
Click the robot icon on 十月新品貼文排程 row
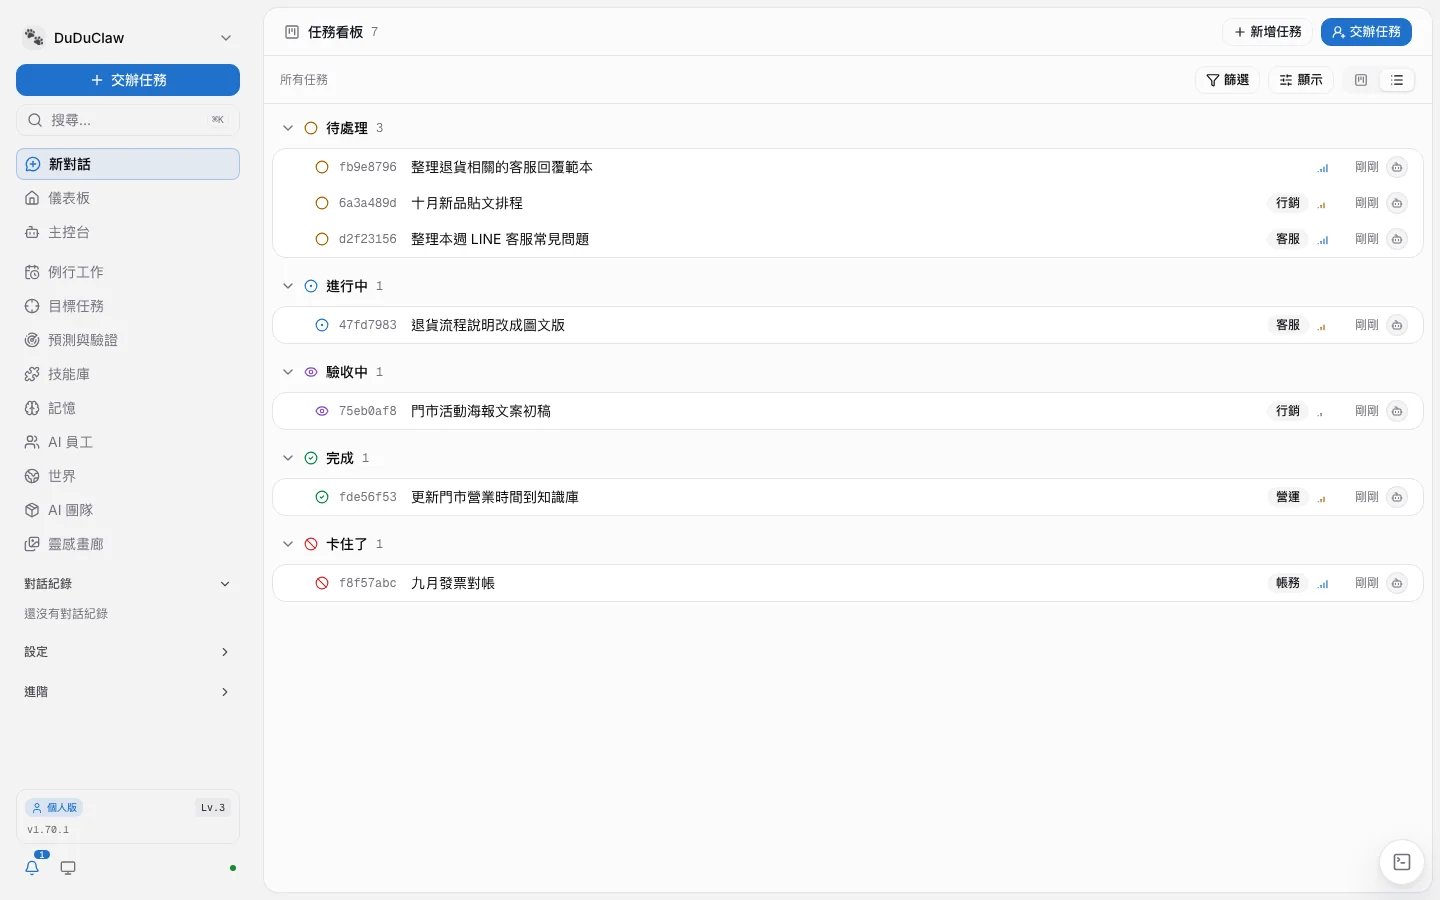click(1397, 203)
